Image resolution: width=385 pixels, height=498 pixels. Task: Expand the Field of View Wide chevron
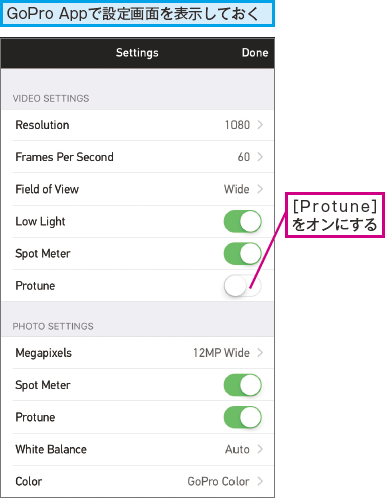(x=260, y=189)
